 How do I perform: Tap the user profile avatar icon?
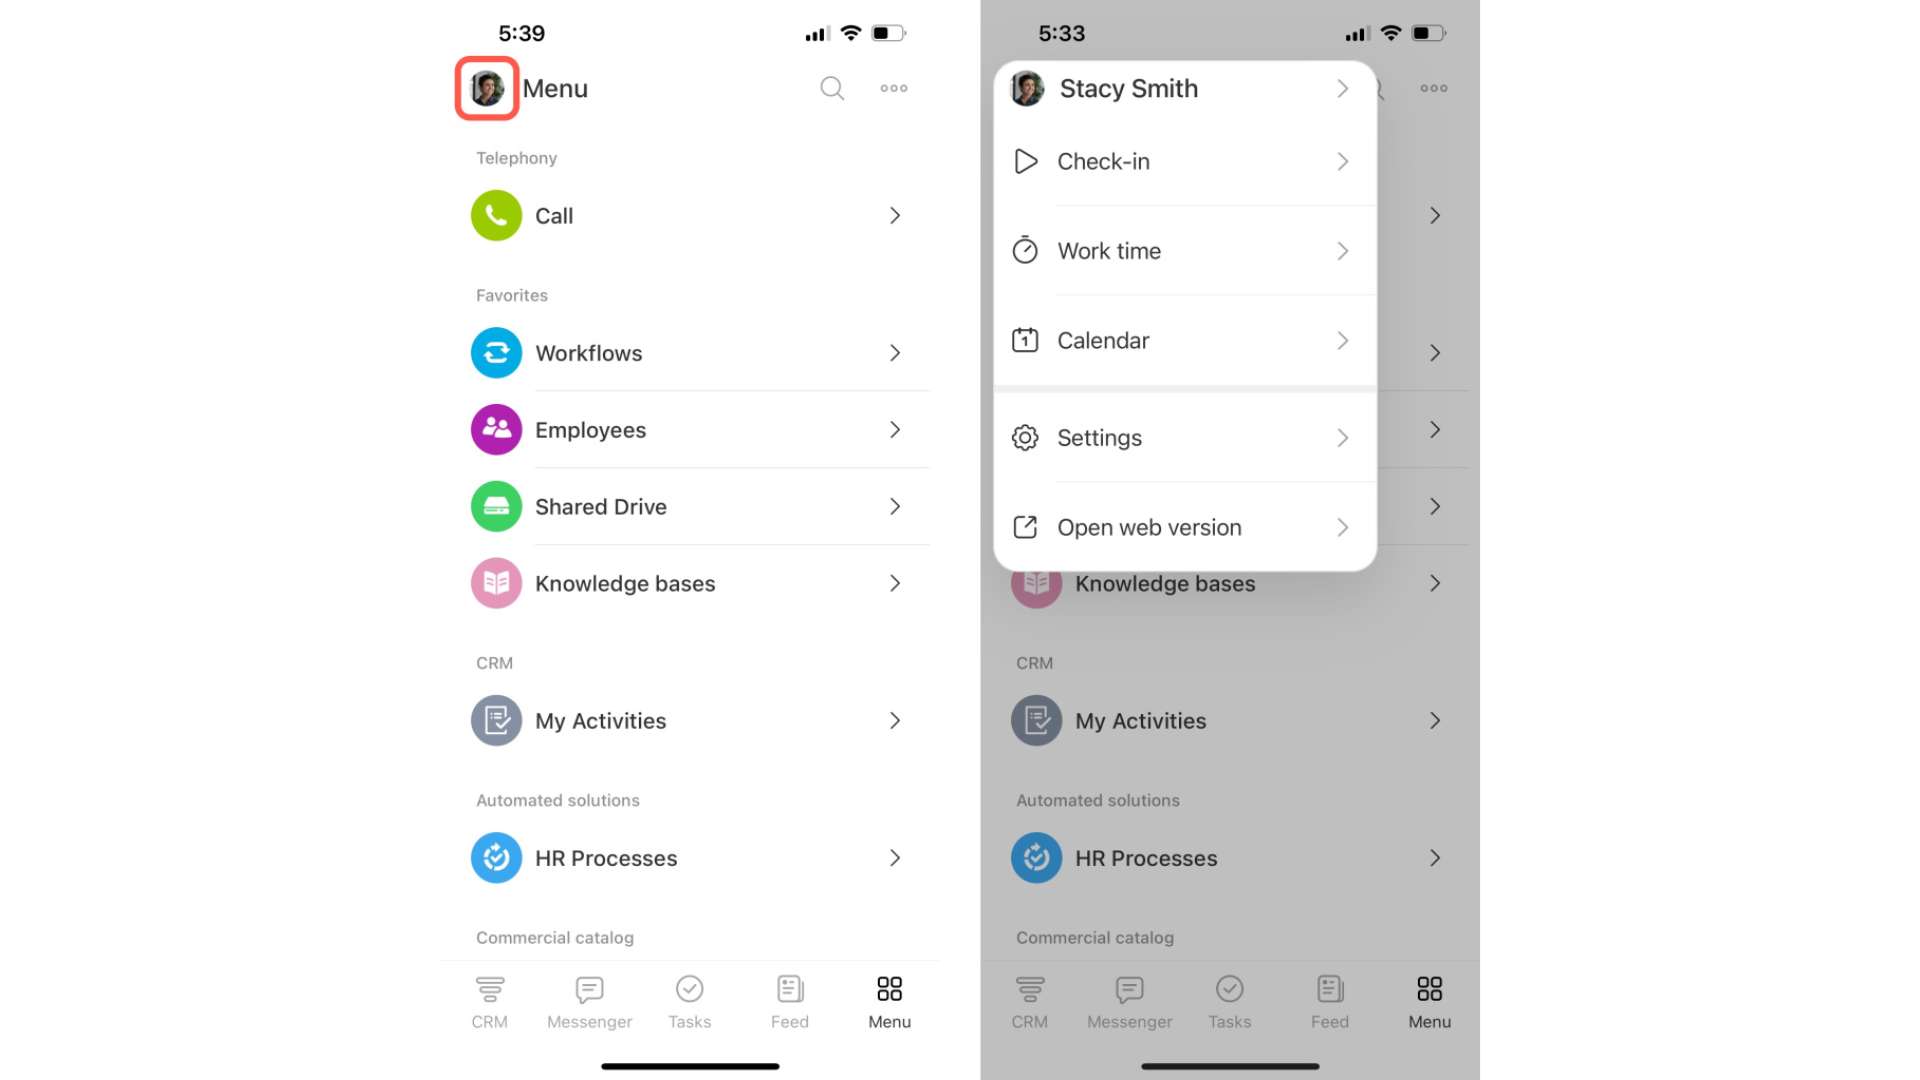point(487,87)
